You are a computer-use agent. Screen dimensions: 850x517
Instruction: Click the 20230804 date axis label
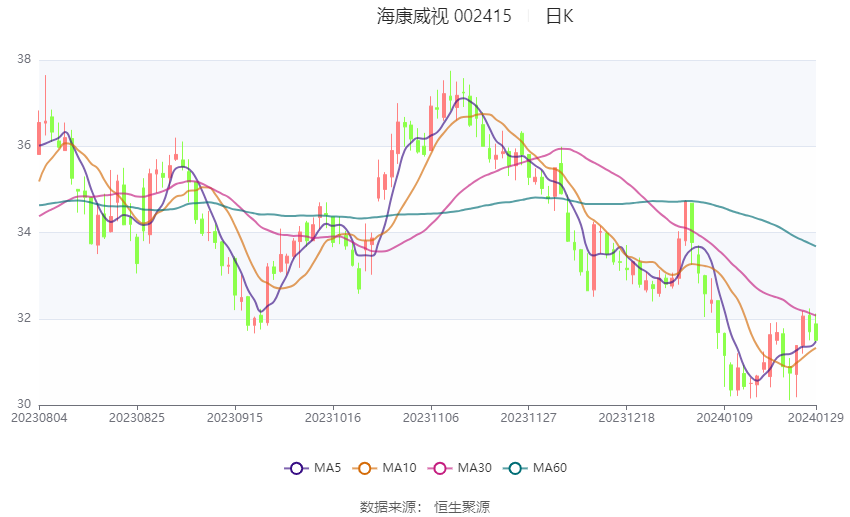[38, 417]
